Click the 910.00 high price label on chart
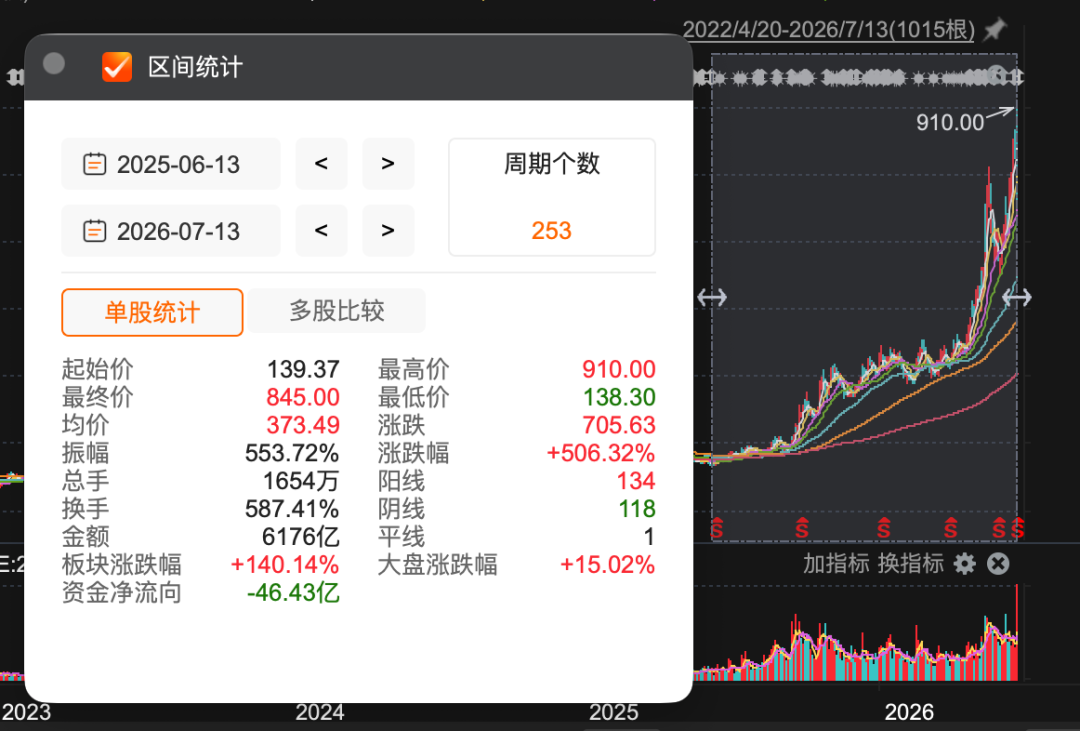This screenshot has width=1080, height=731. [950, 123]
